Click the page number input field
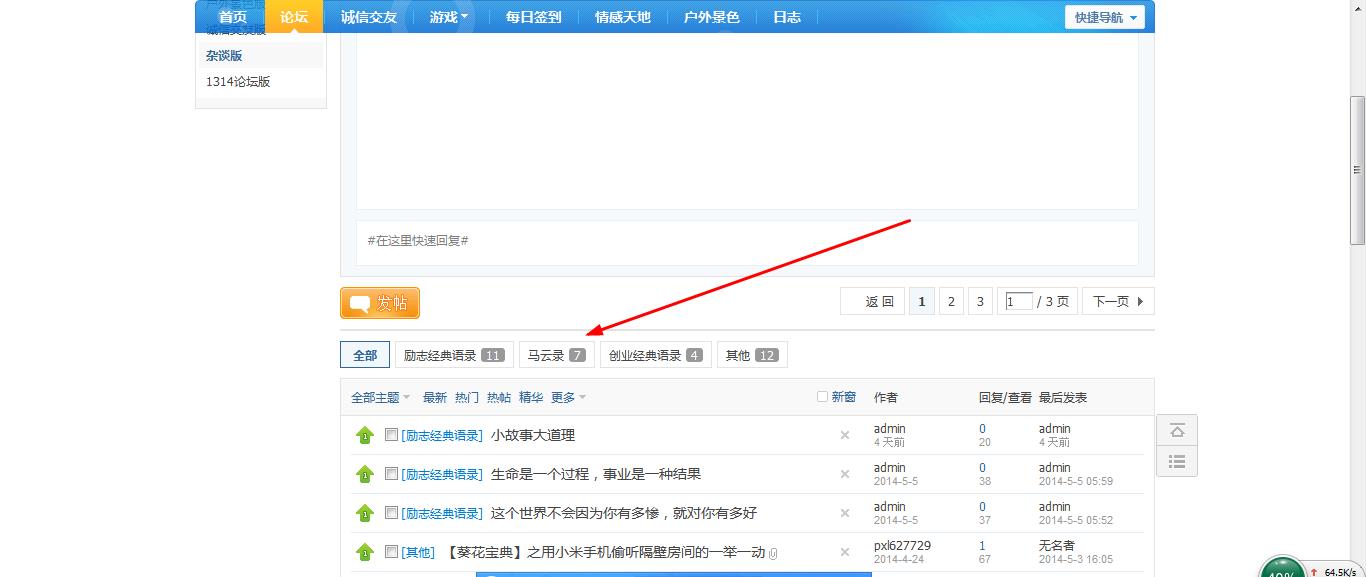1366x577 pixels. pos(1018,301)
